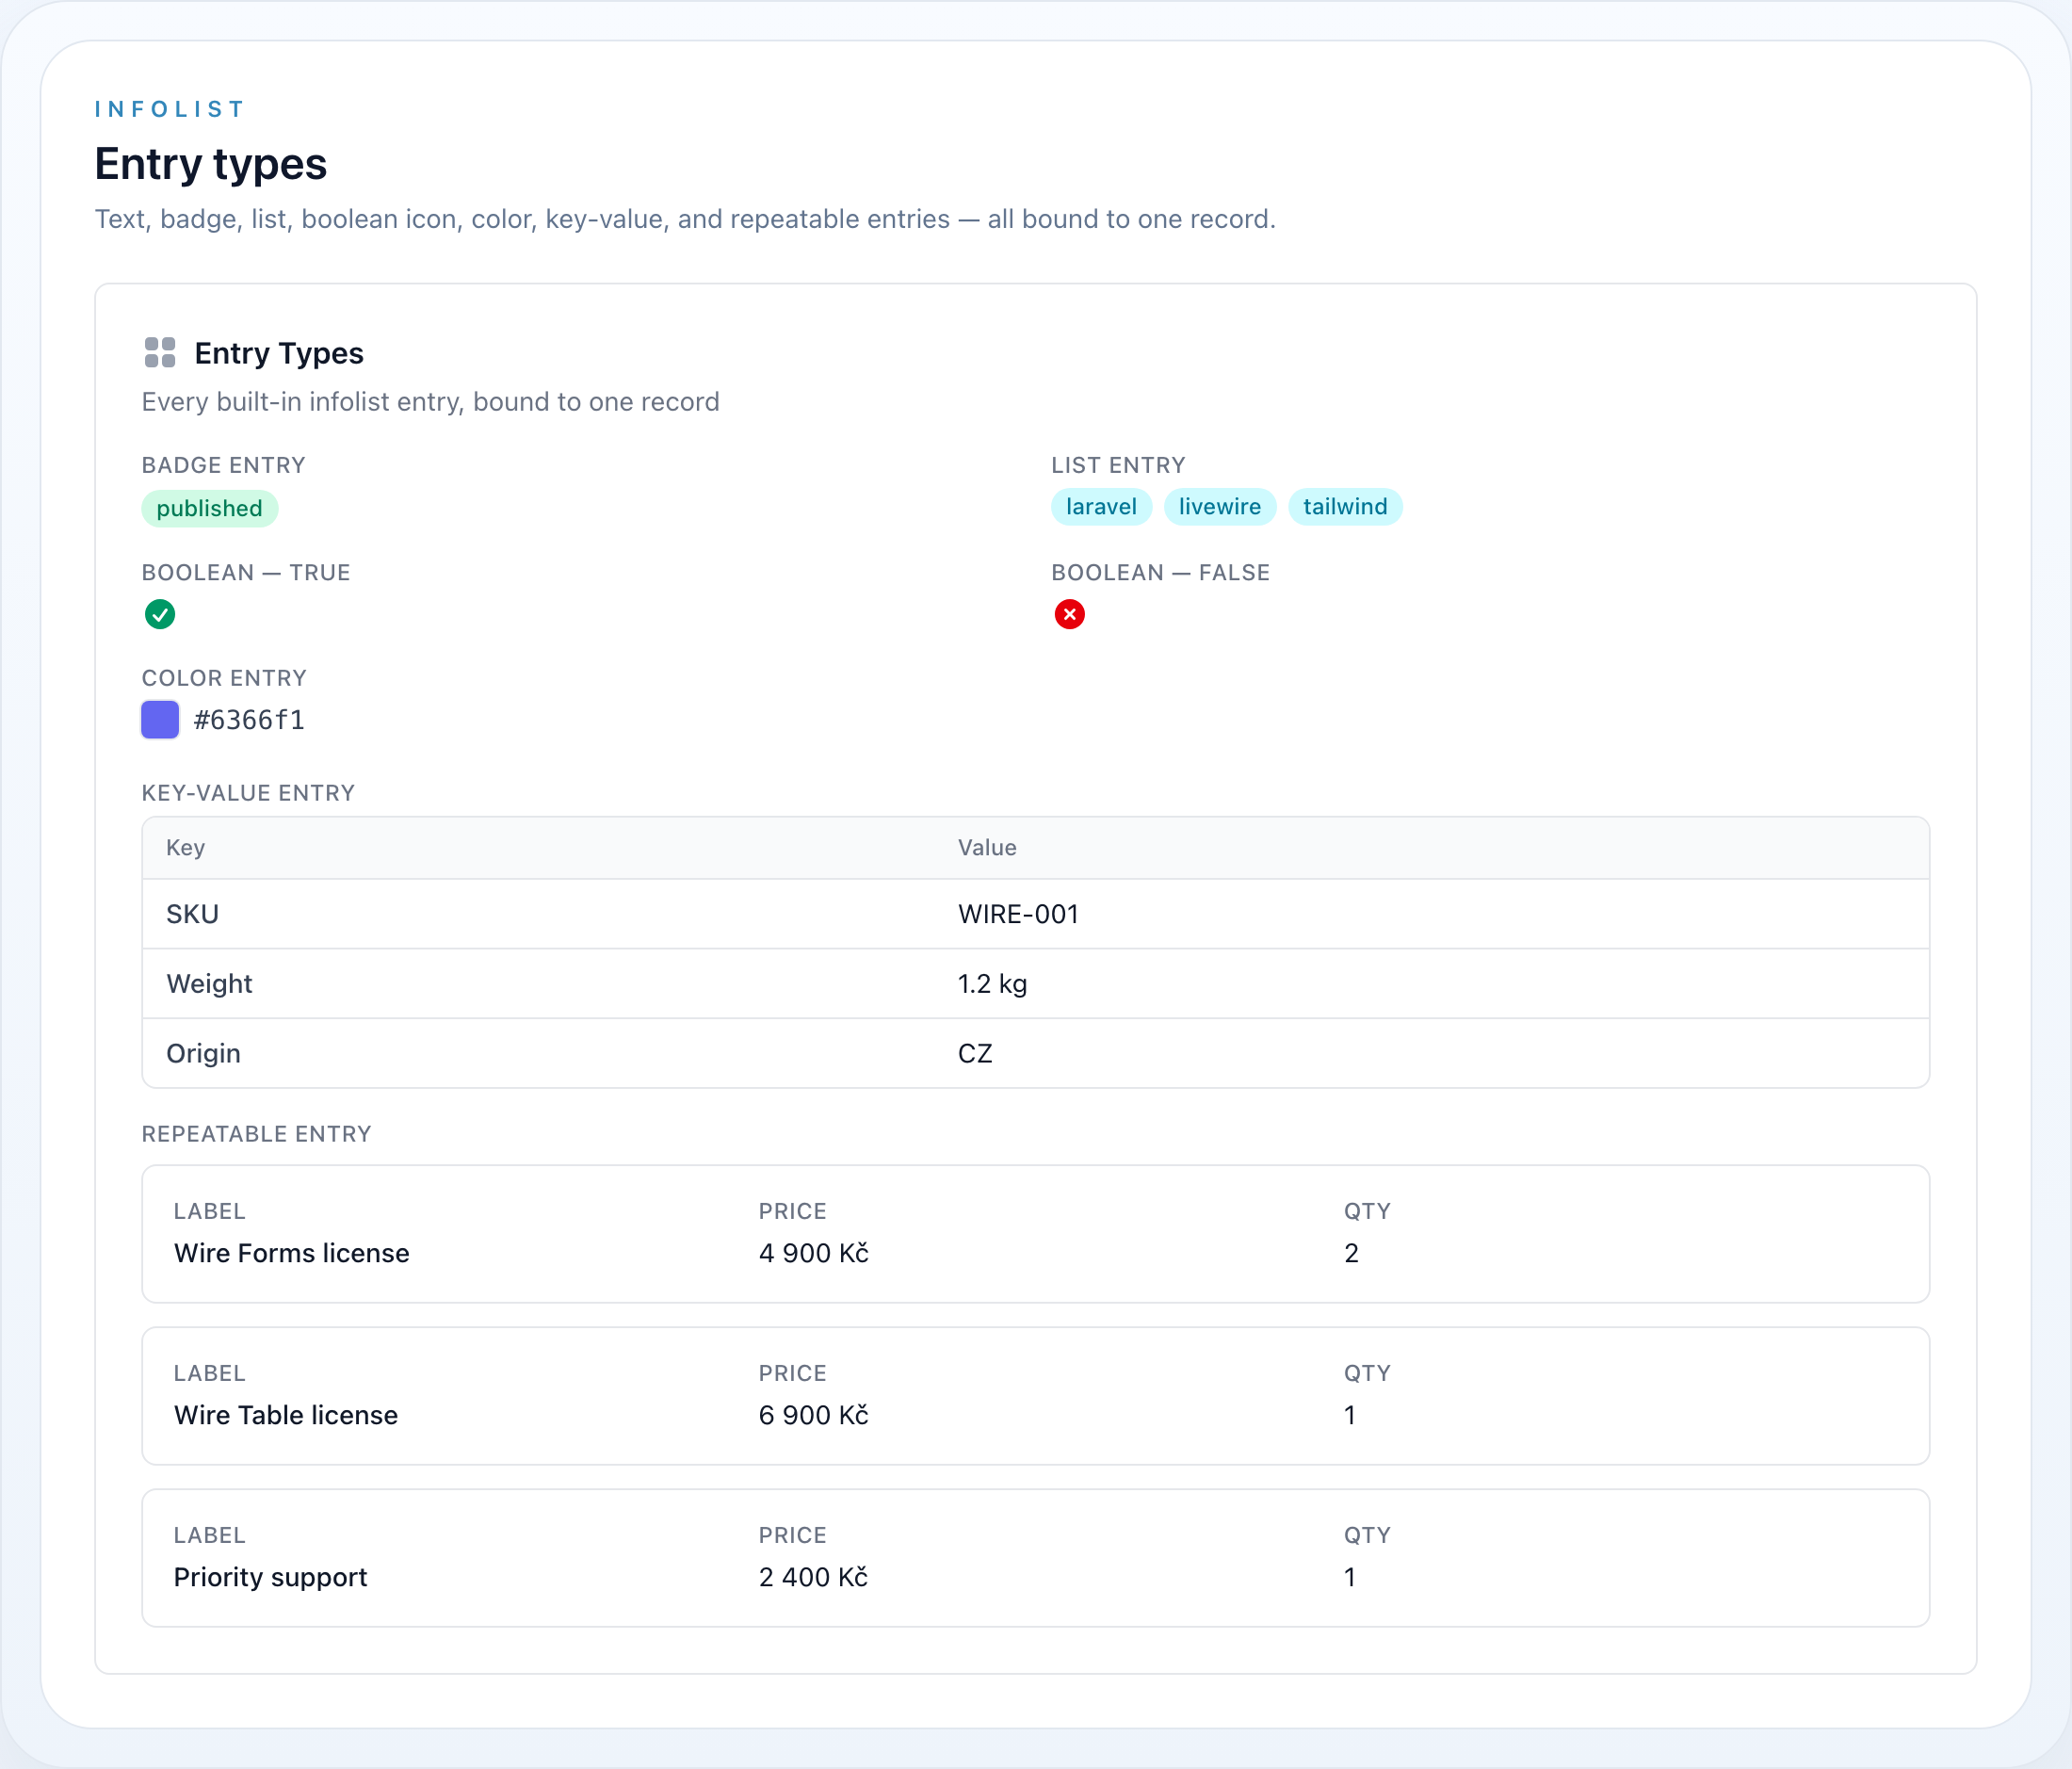Click the published badge

[210, 508]
